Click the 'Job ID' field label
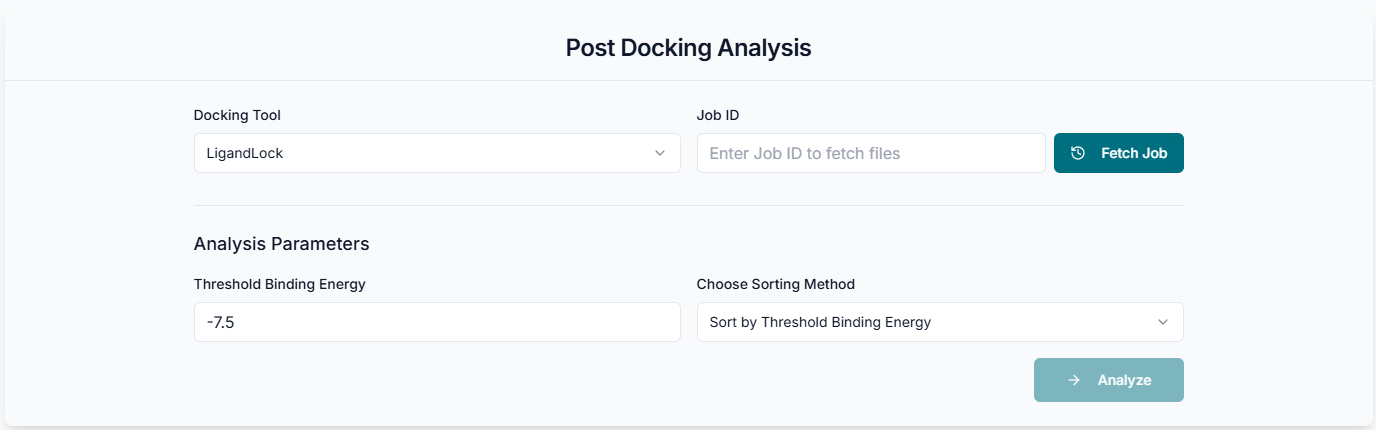 pyautogui.click(x=717, y=115)
